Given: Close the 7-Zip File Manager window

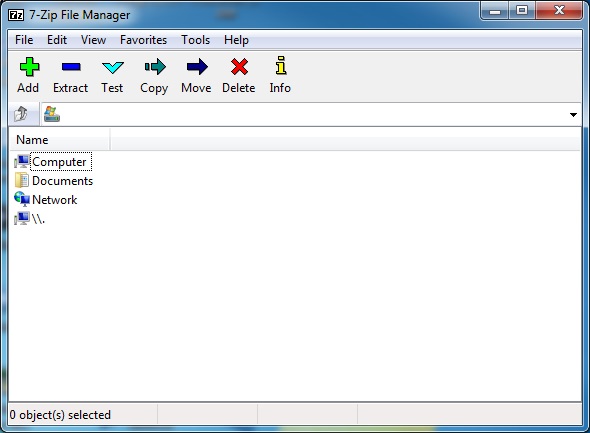Looking at the screenshot, I should [x=559, y=11].
